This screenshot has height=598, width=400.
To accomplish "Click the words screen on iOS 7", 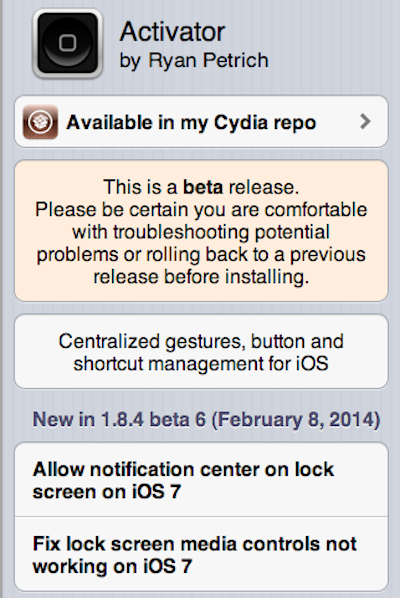I will pos(106,492).
